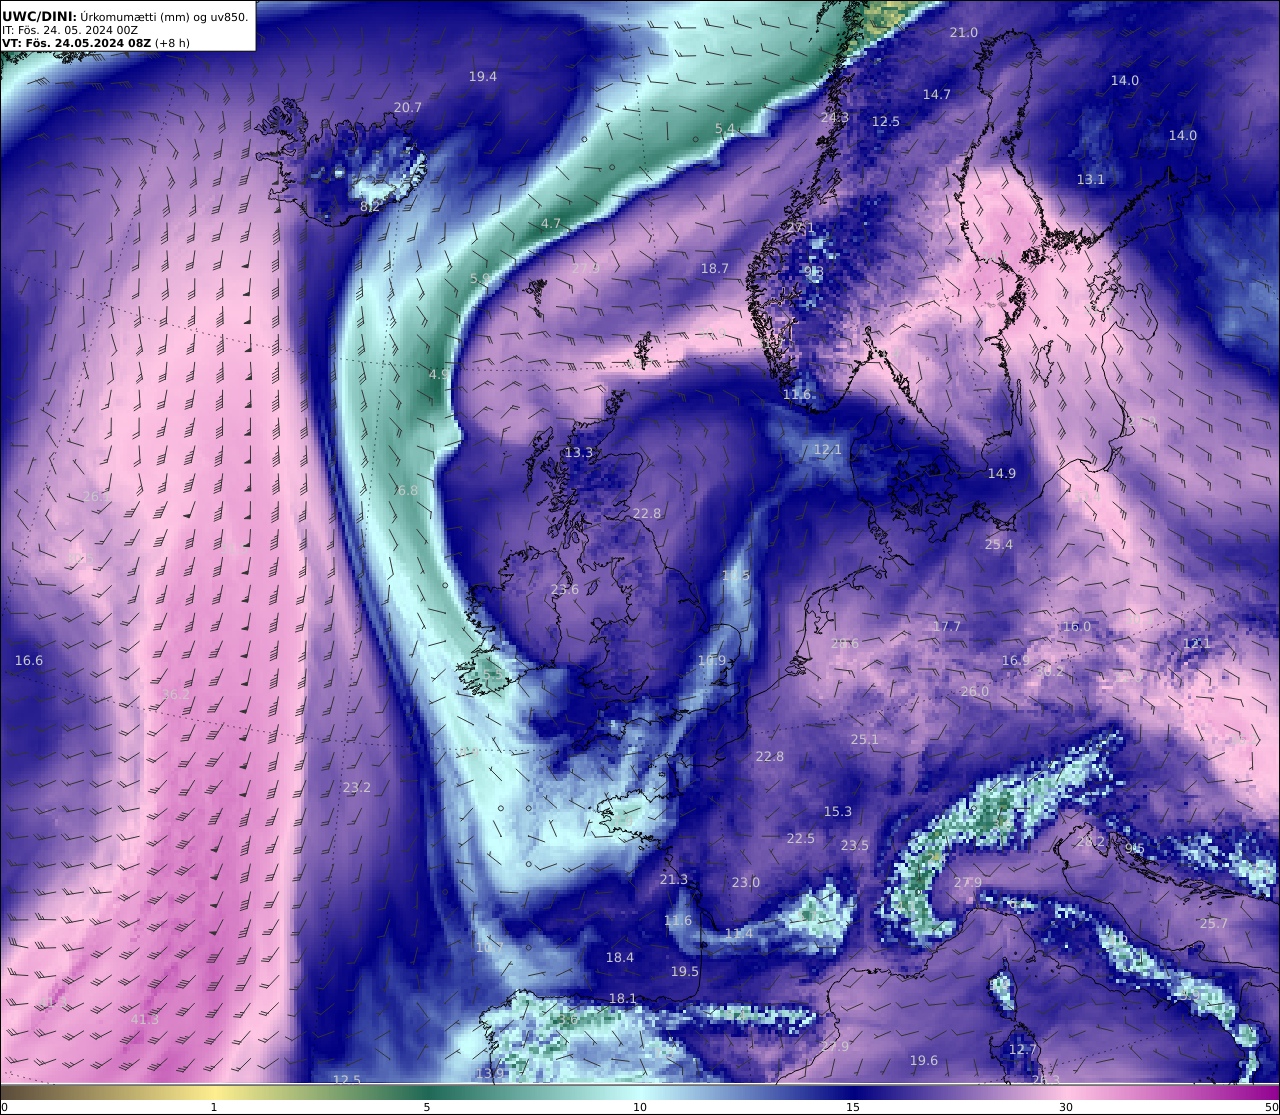1280x1115 pixels.
Task: Click the map value '19.6' over the Mediterranean
Action: pos(924,1061)
